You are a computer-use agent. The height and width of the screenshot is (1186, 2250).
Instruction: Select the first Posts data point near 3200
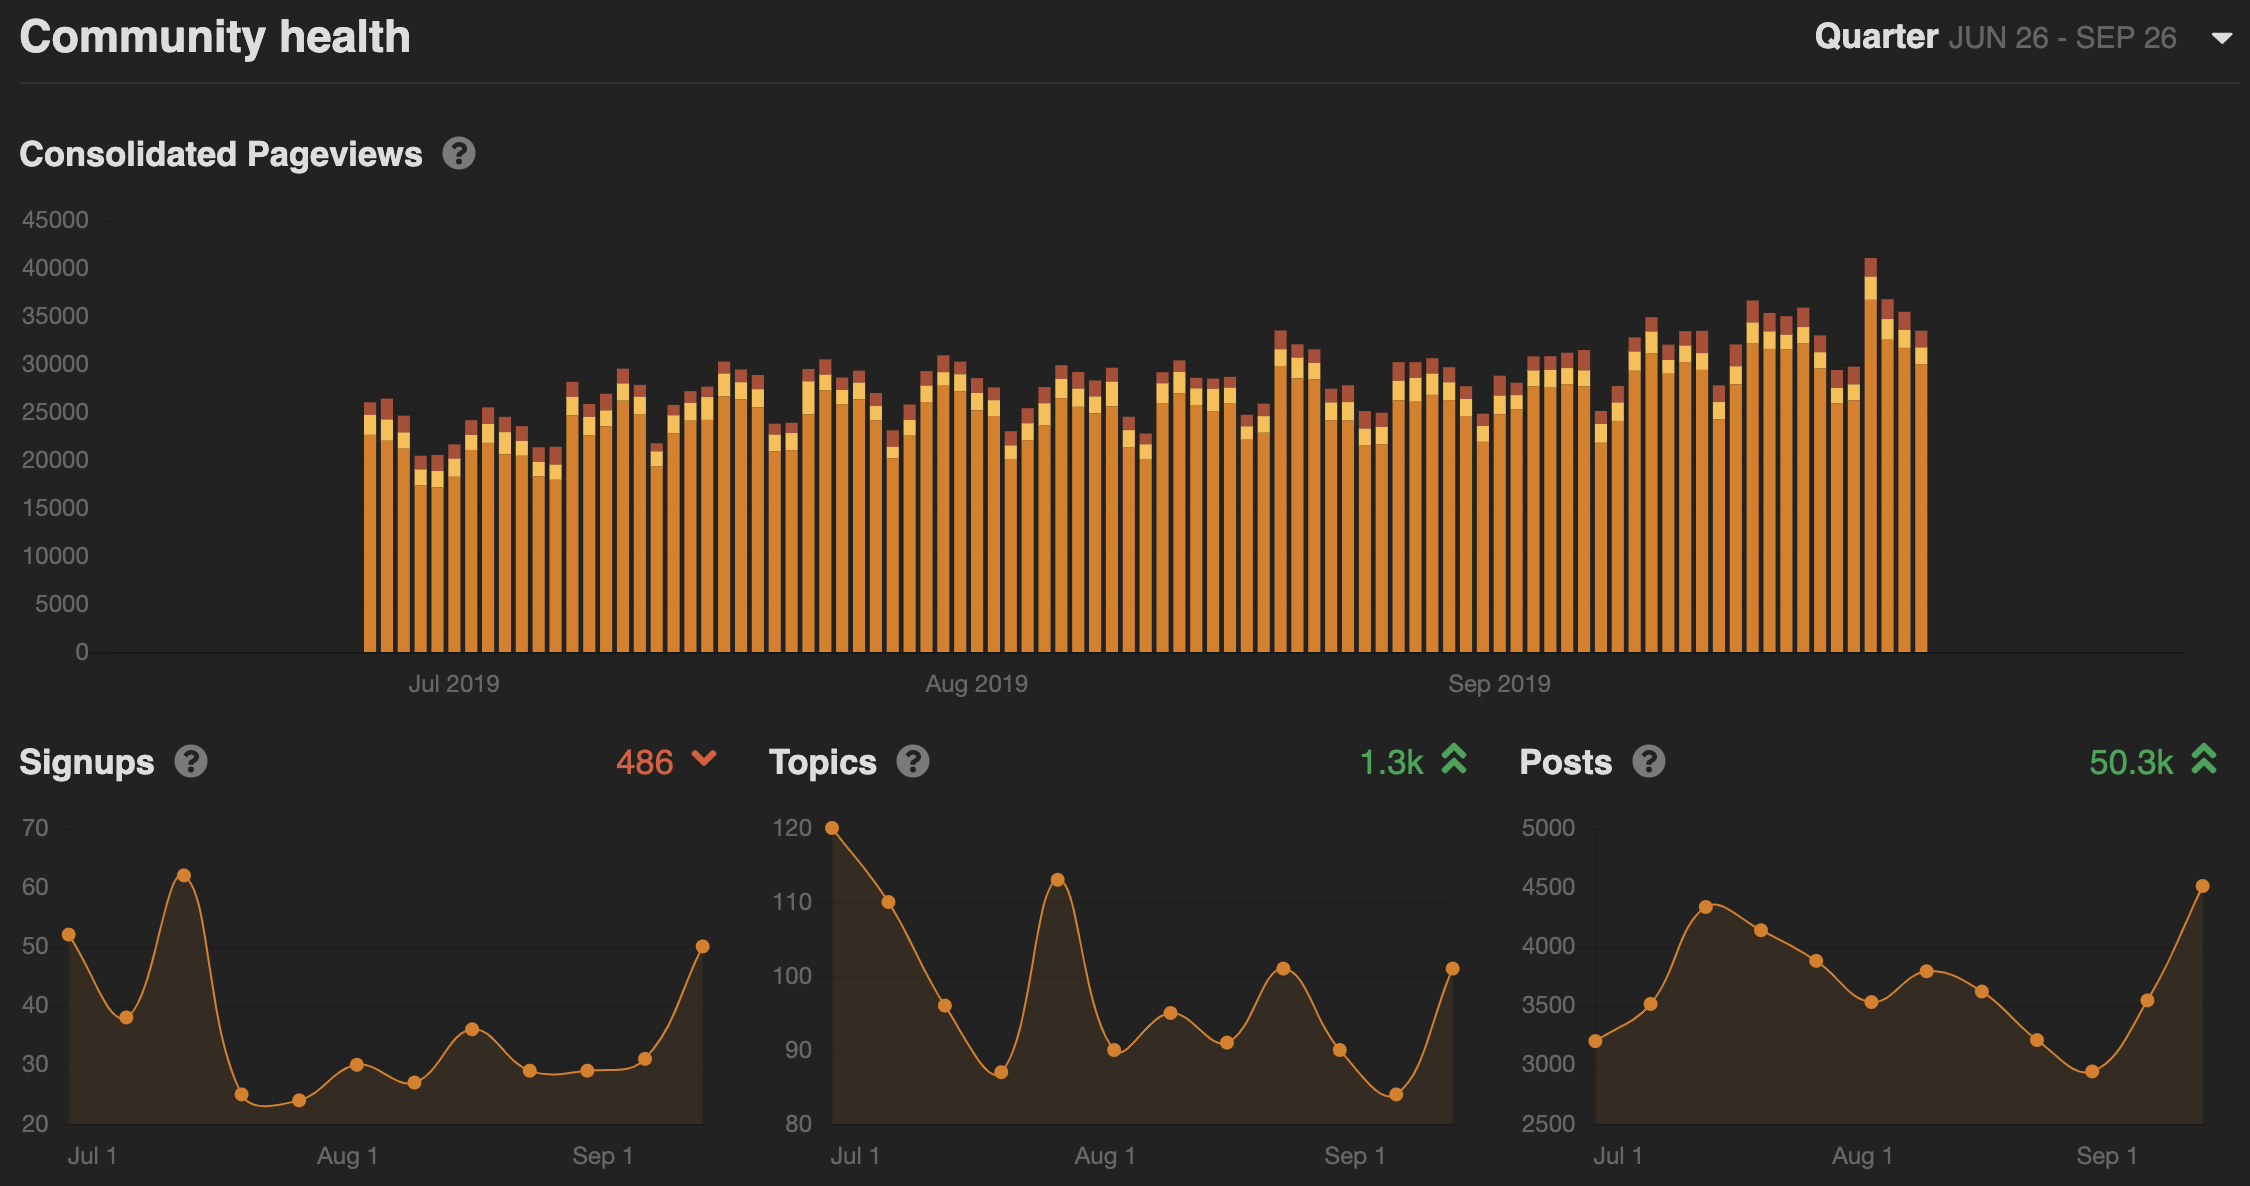tap(1596, 1041)
